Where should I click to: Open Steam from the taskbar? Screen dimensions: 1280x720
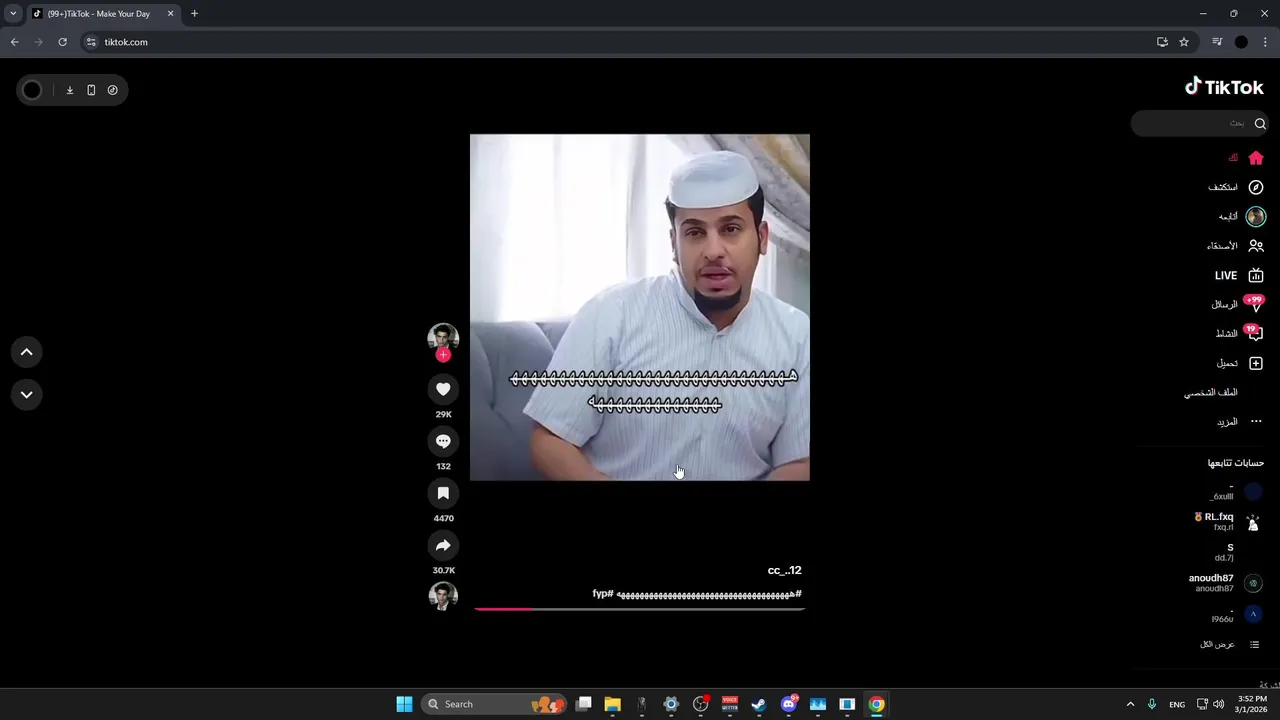(759, 704)
